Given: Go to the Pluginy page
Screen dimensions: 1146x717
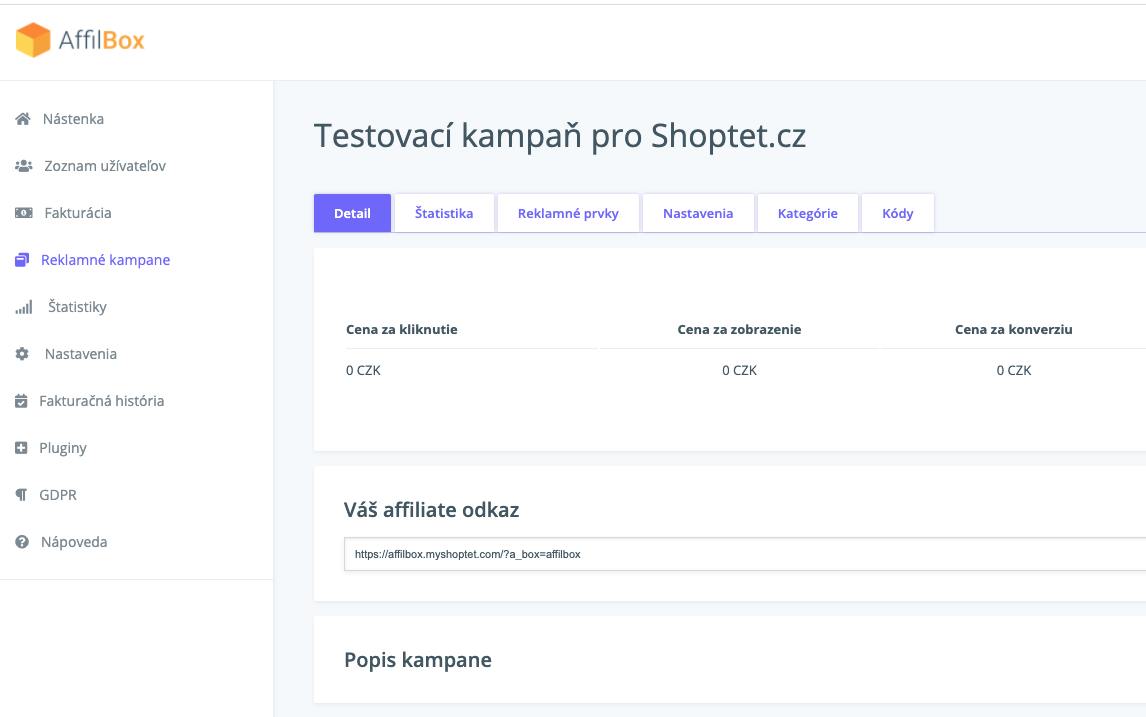Looking at the screenshot, I should pyautogui.click(x=63, y=448).
